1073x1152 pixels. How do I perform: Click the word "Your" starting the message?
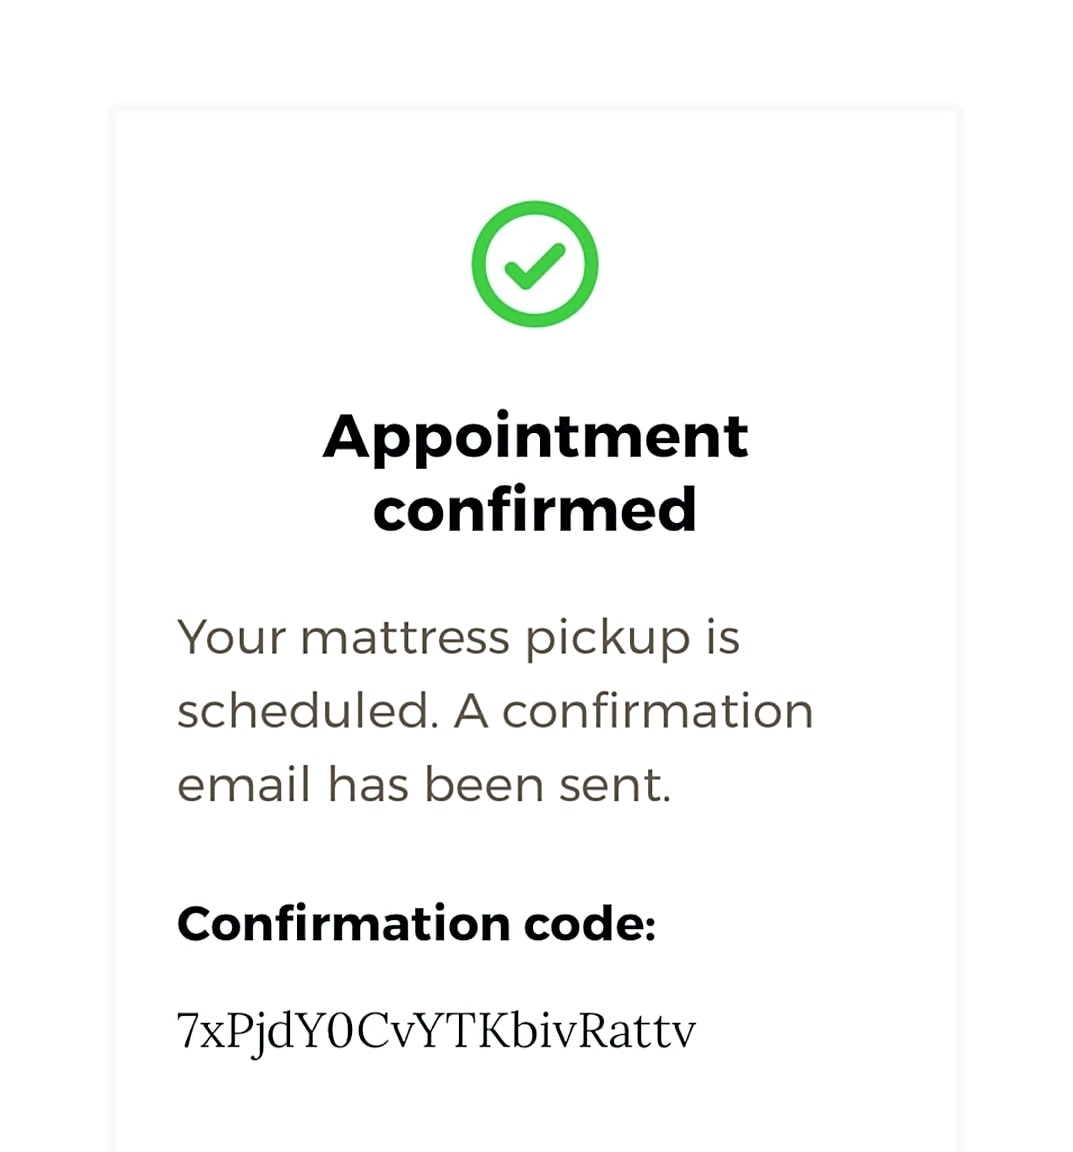231,638
